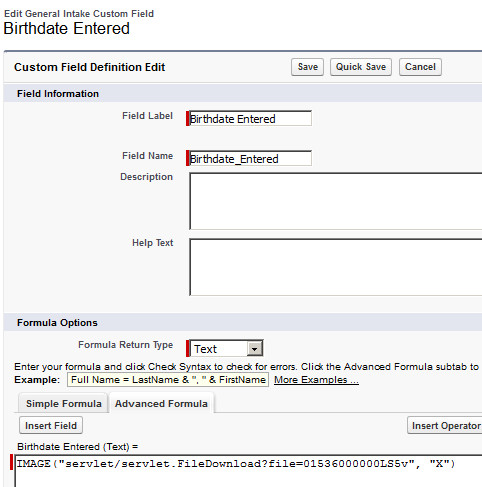482x487 pixels.
Task: Click the Insert Field button
Action: click(x=51, y=425)
